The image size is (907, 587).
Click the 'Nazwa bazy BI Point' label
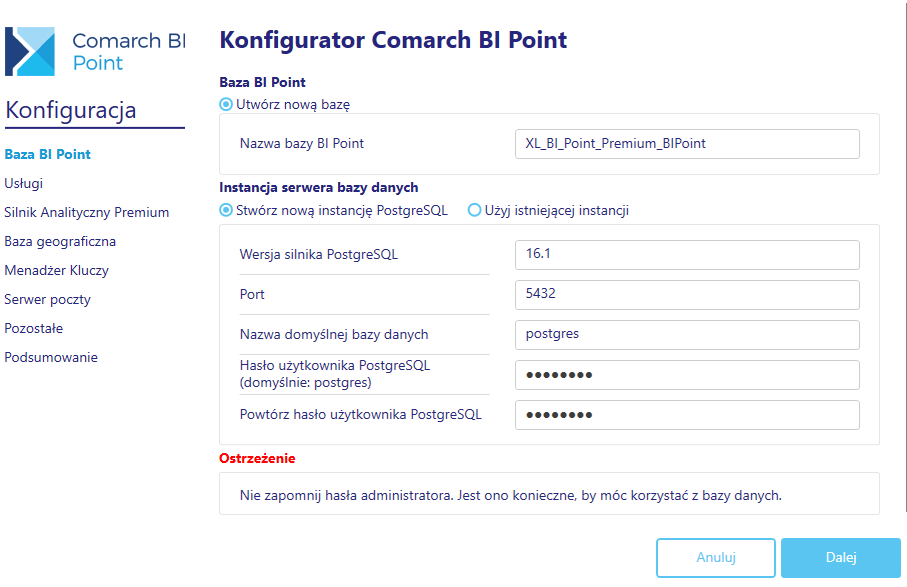click(x=302, y=143)
